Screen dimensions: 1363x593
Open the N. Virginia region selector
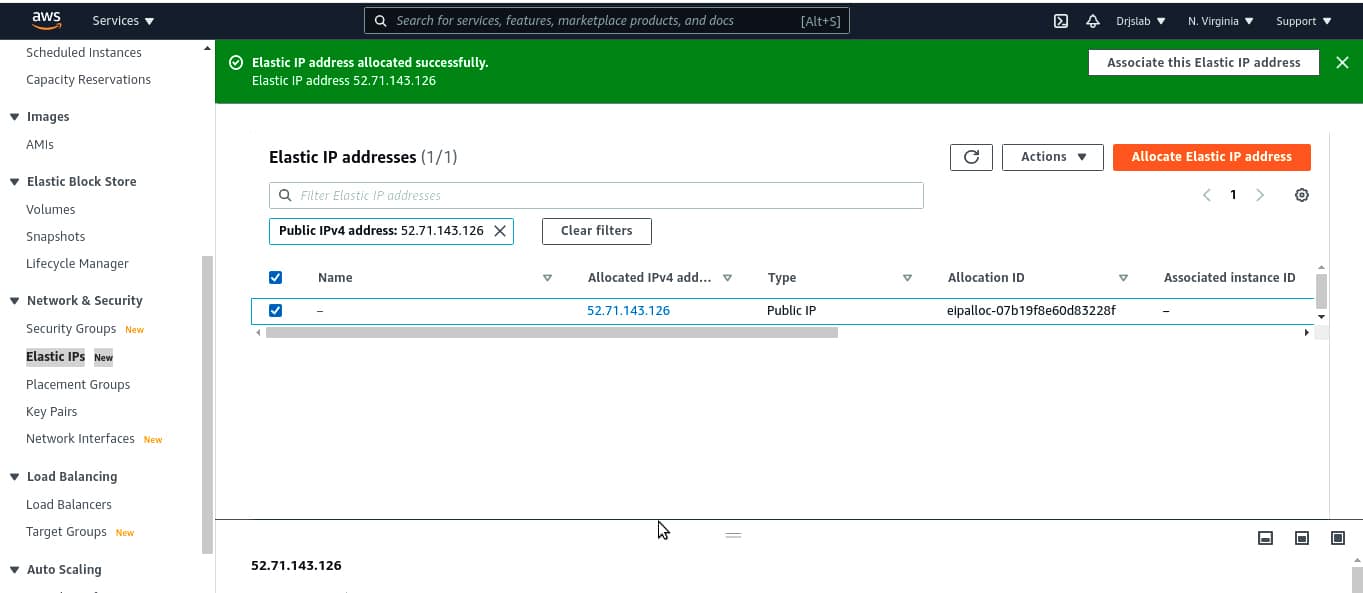[1220, 21]
